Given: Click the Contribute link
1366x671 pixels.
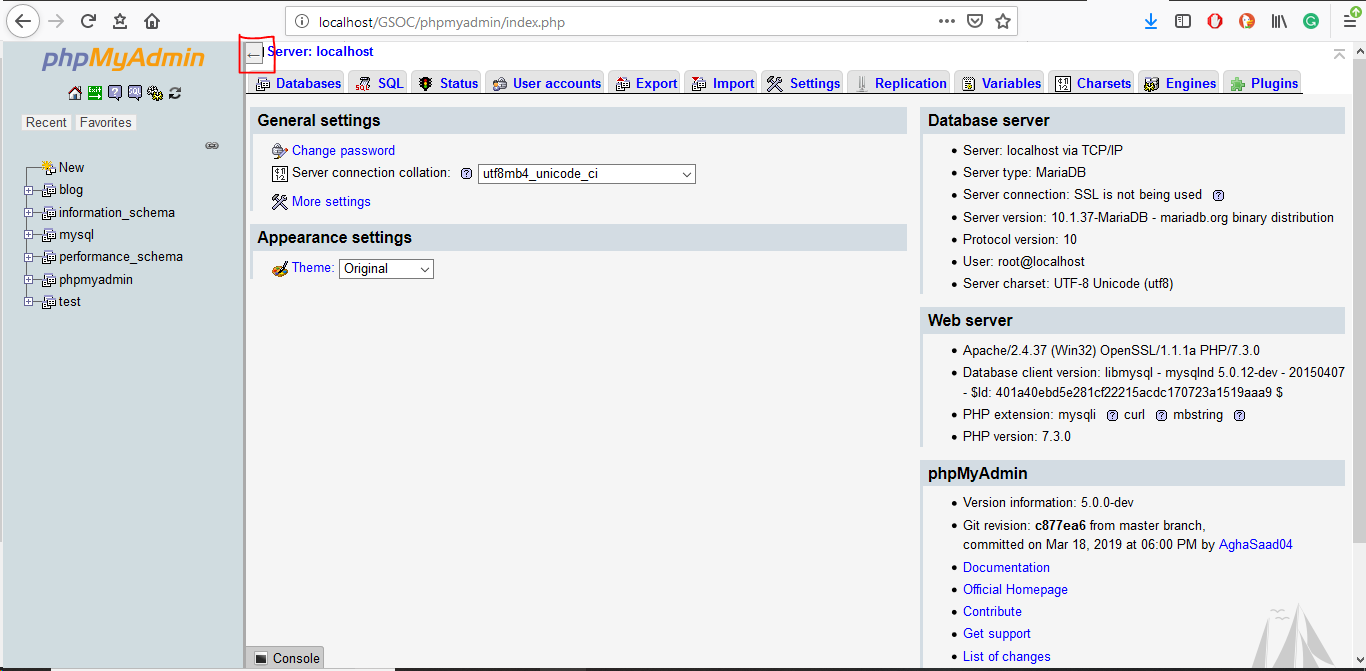Looking at the screenshot, I should point(992,611).
